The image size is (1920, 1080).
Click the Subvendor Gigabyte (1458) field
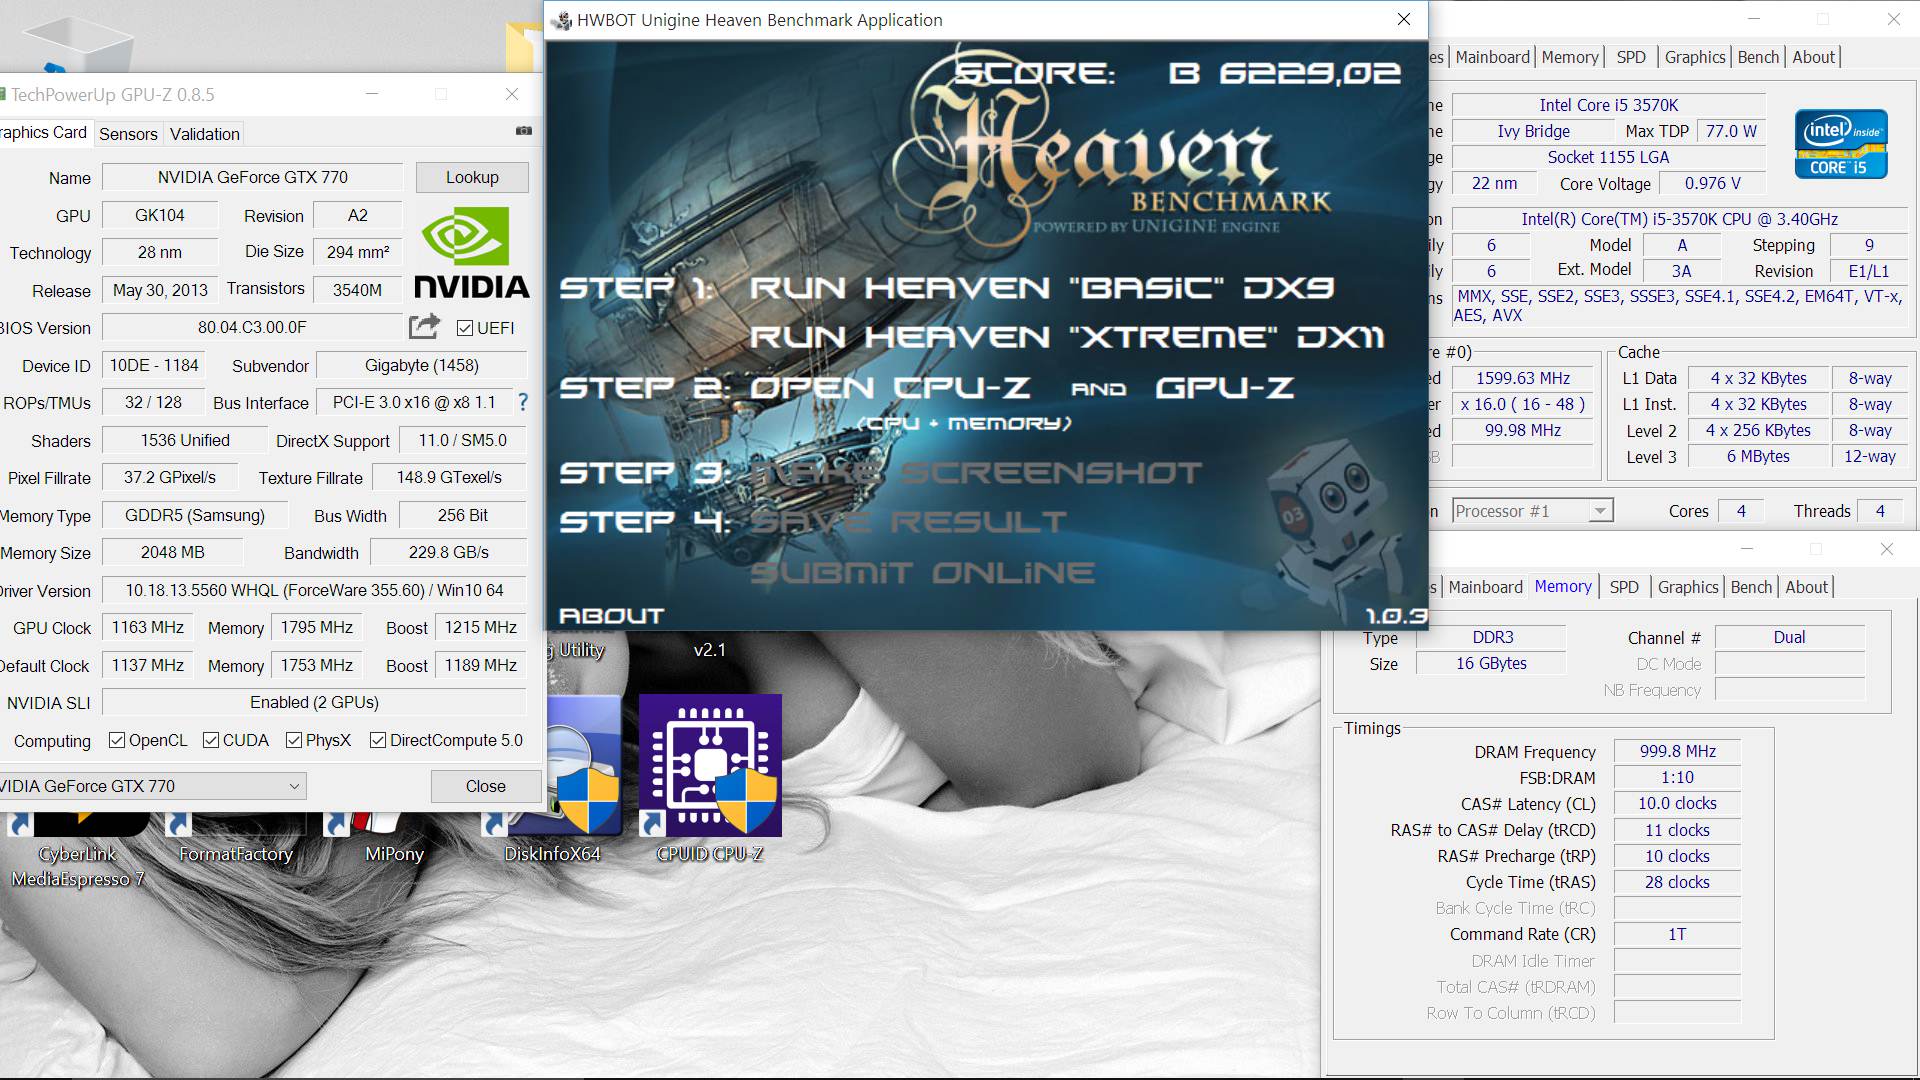421,365
